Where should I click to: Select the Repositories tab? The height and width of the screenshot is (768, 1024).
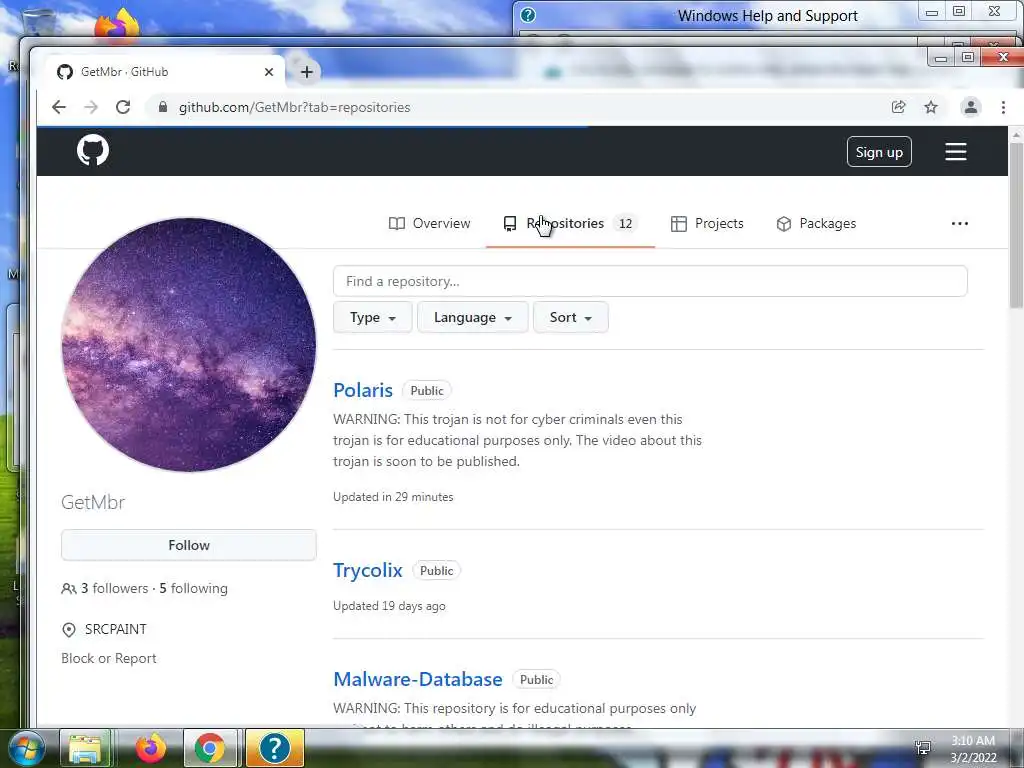pos(570,223)
